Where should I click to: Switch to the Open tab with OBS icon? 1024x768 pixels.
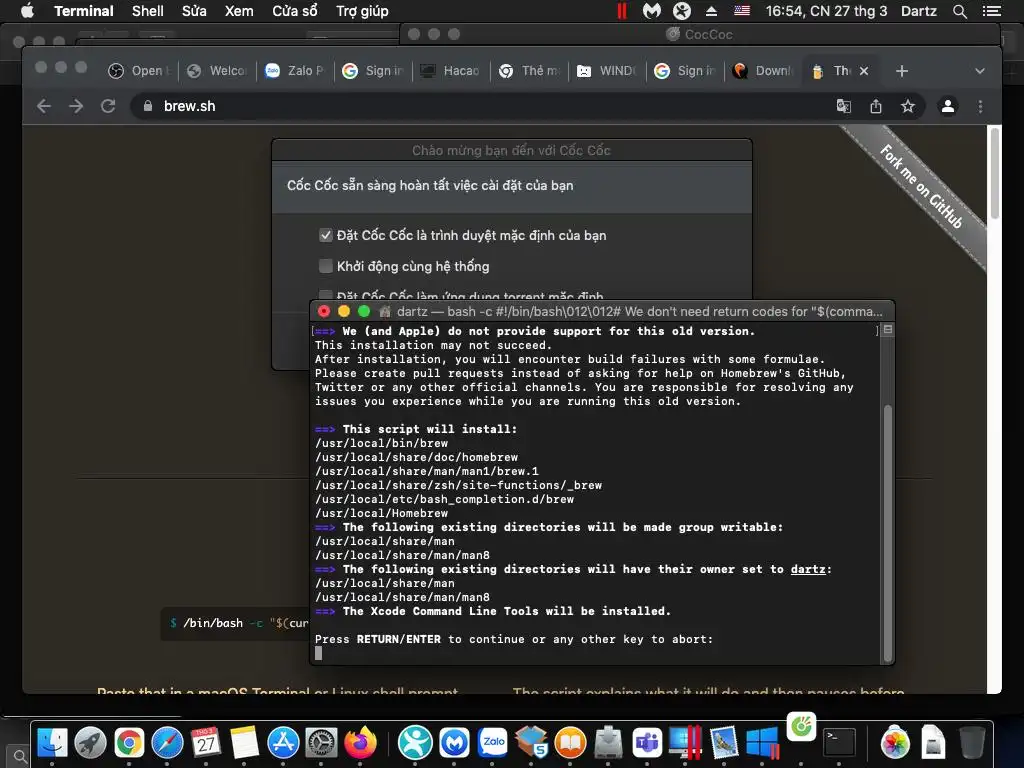click(139, 71)
